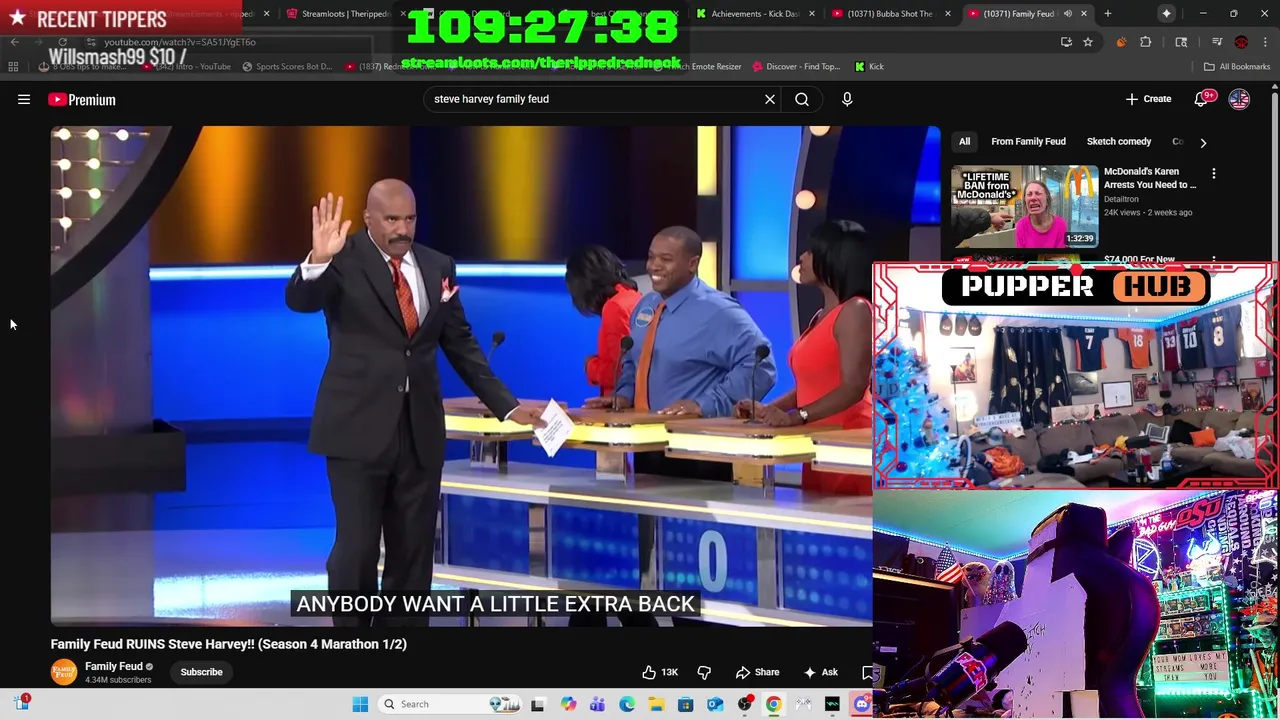Open Kick bookmark
Screen dimensions: 1280x720
[x=869, y=67]
